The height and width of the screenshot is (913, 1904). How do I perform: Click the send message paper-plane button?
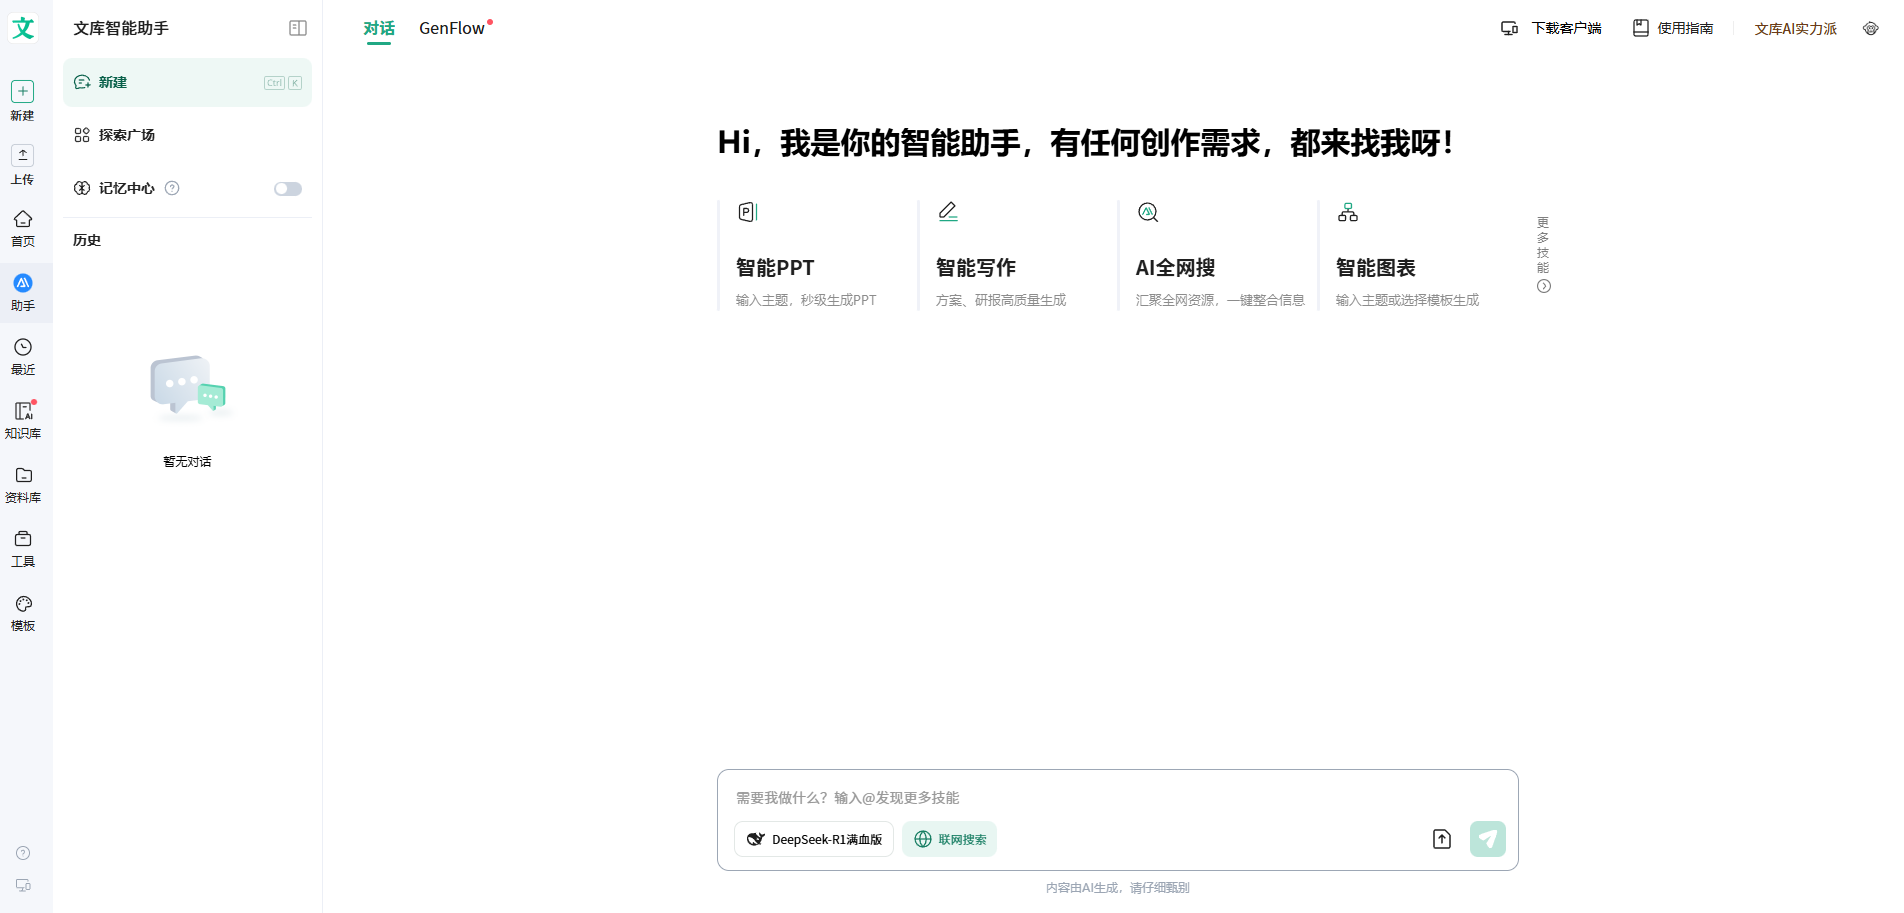pyautogui.click(x=1487, y=839)
